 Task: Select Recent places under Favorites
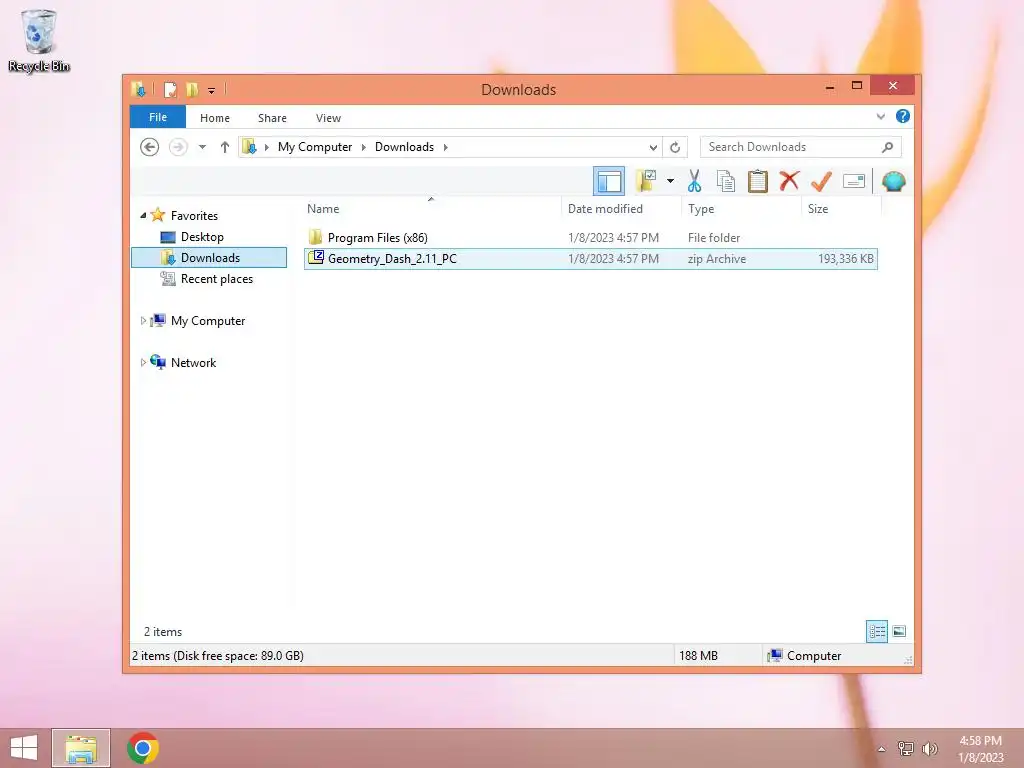pos(217,279)
